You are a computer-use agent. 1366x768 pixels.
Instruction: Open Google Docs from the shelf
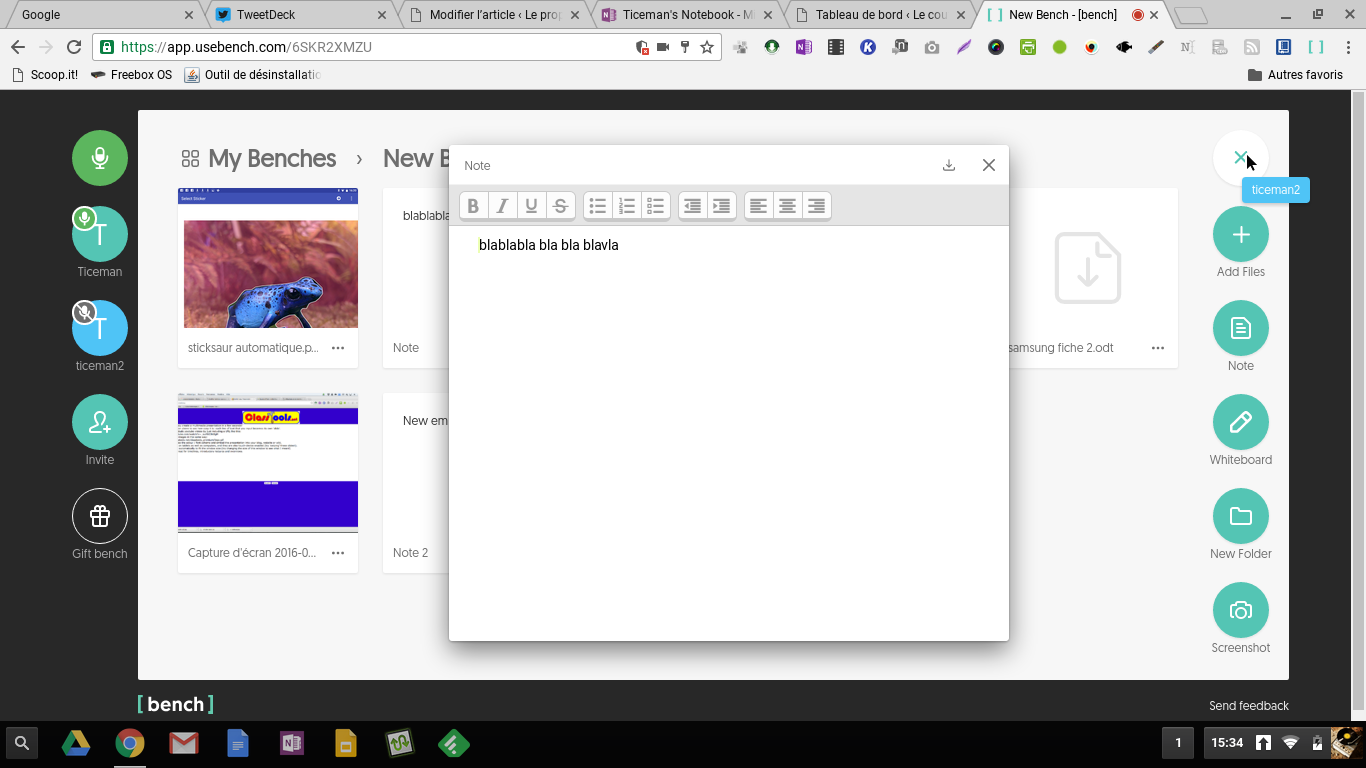[x=238, y=743]
